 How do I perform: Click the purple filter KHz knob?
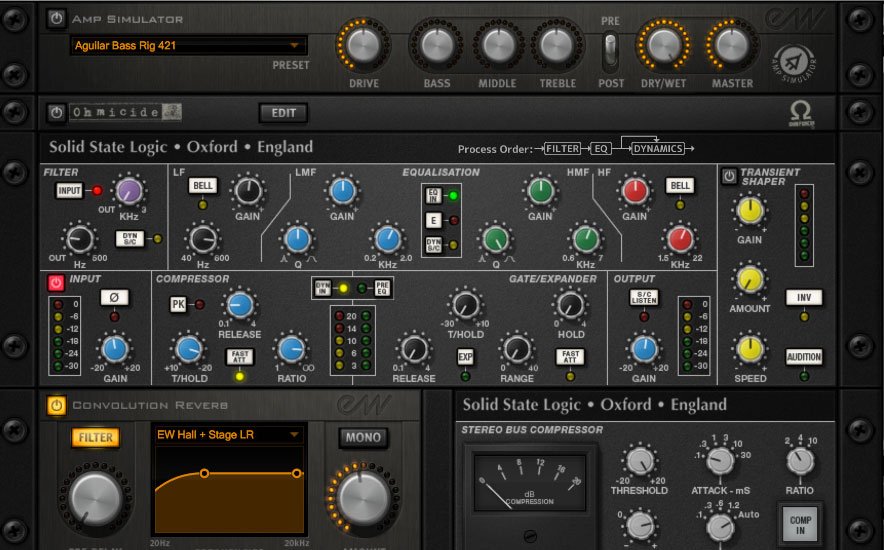click(129, 191)
